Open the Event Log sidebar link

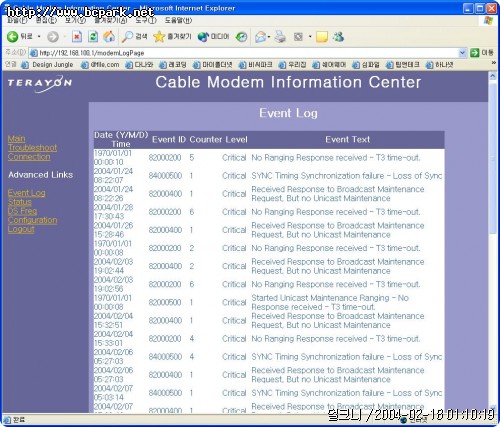pos(26,193)
